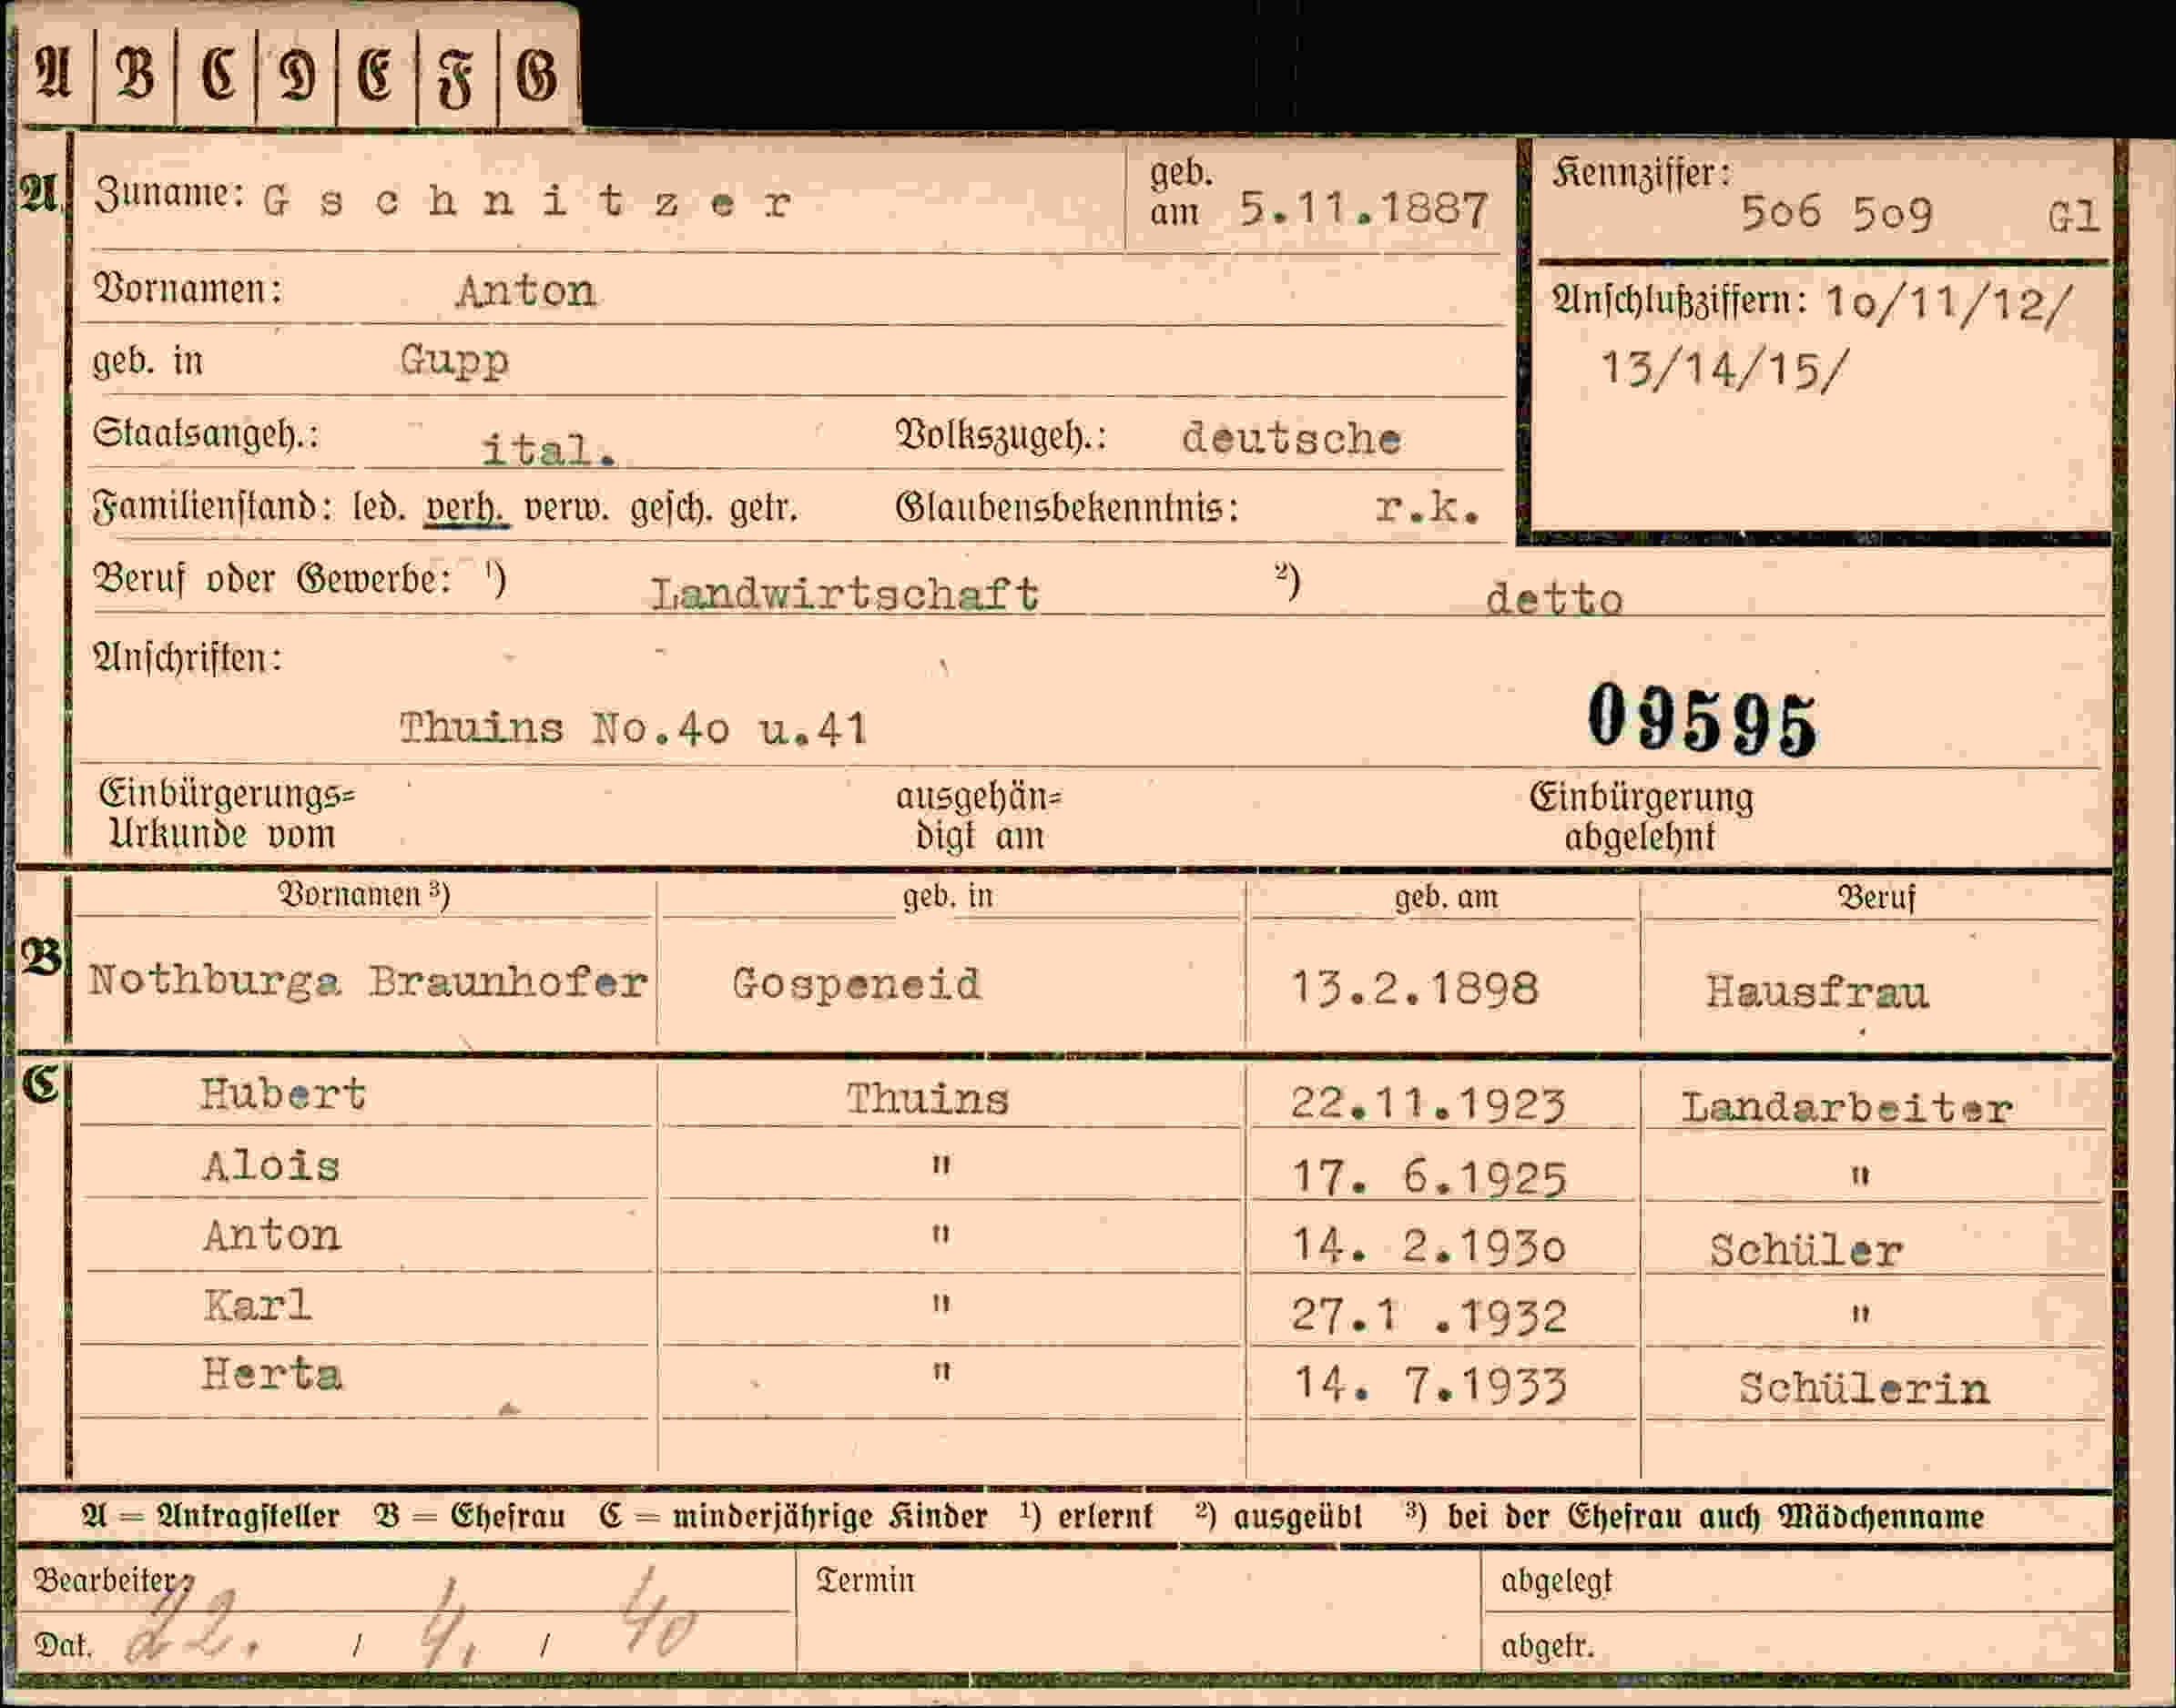
Task: Click the occupation 'Schüler' in Anton's row
Action: (x=1805, y=1250)
